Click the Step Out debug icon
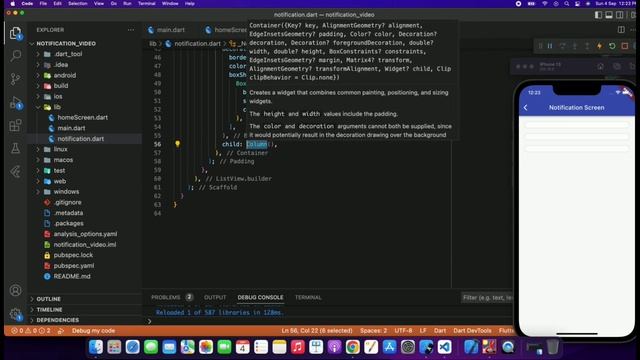Viewport: 640px width, 360px height. click(x=587, y=46)
